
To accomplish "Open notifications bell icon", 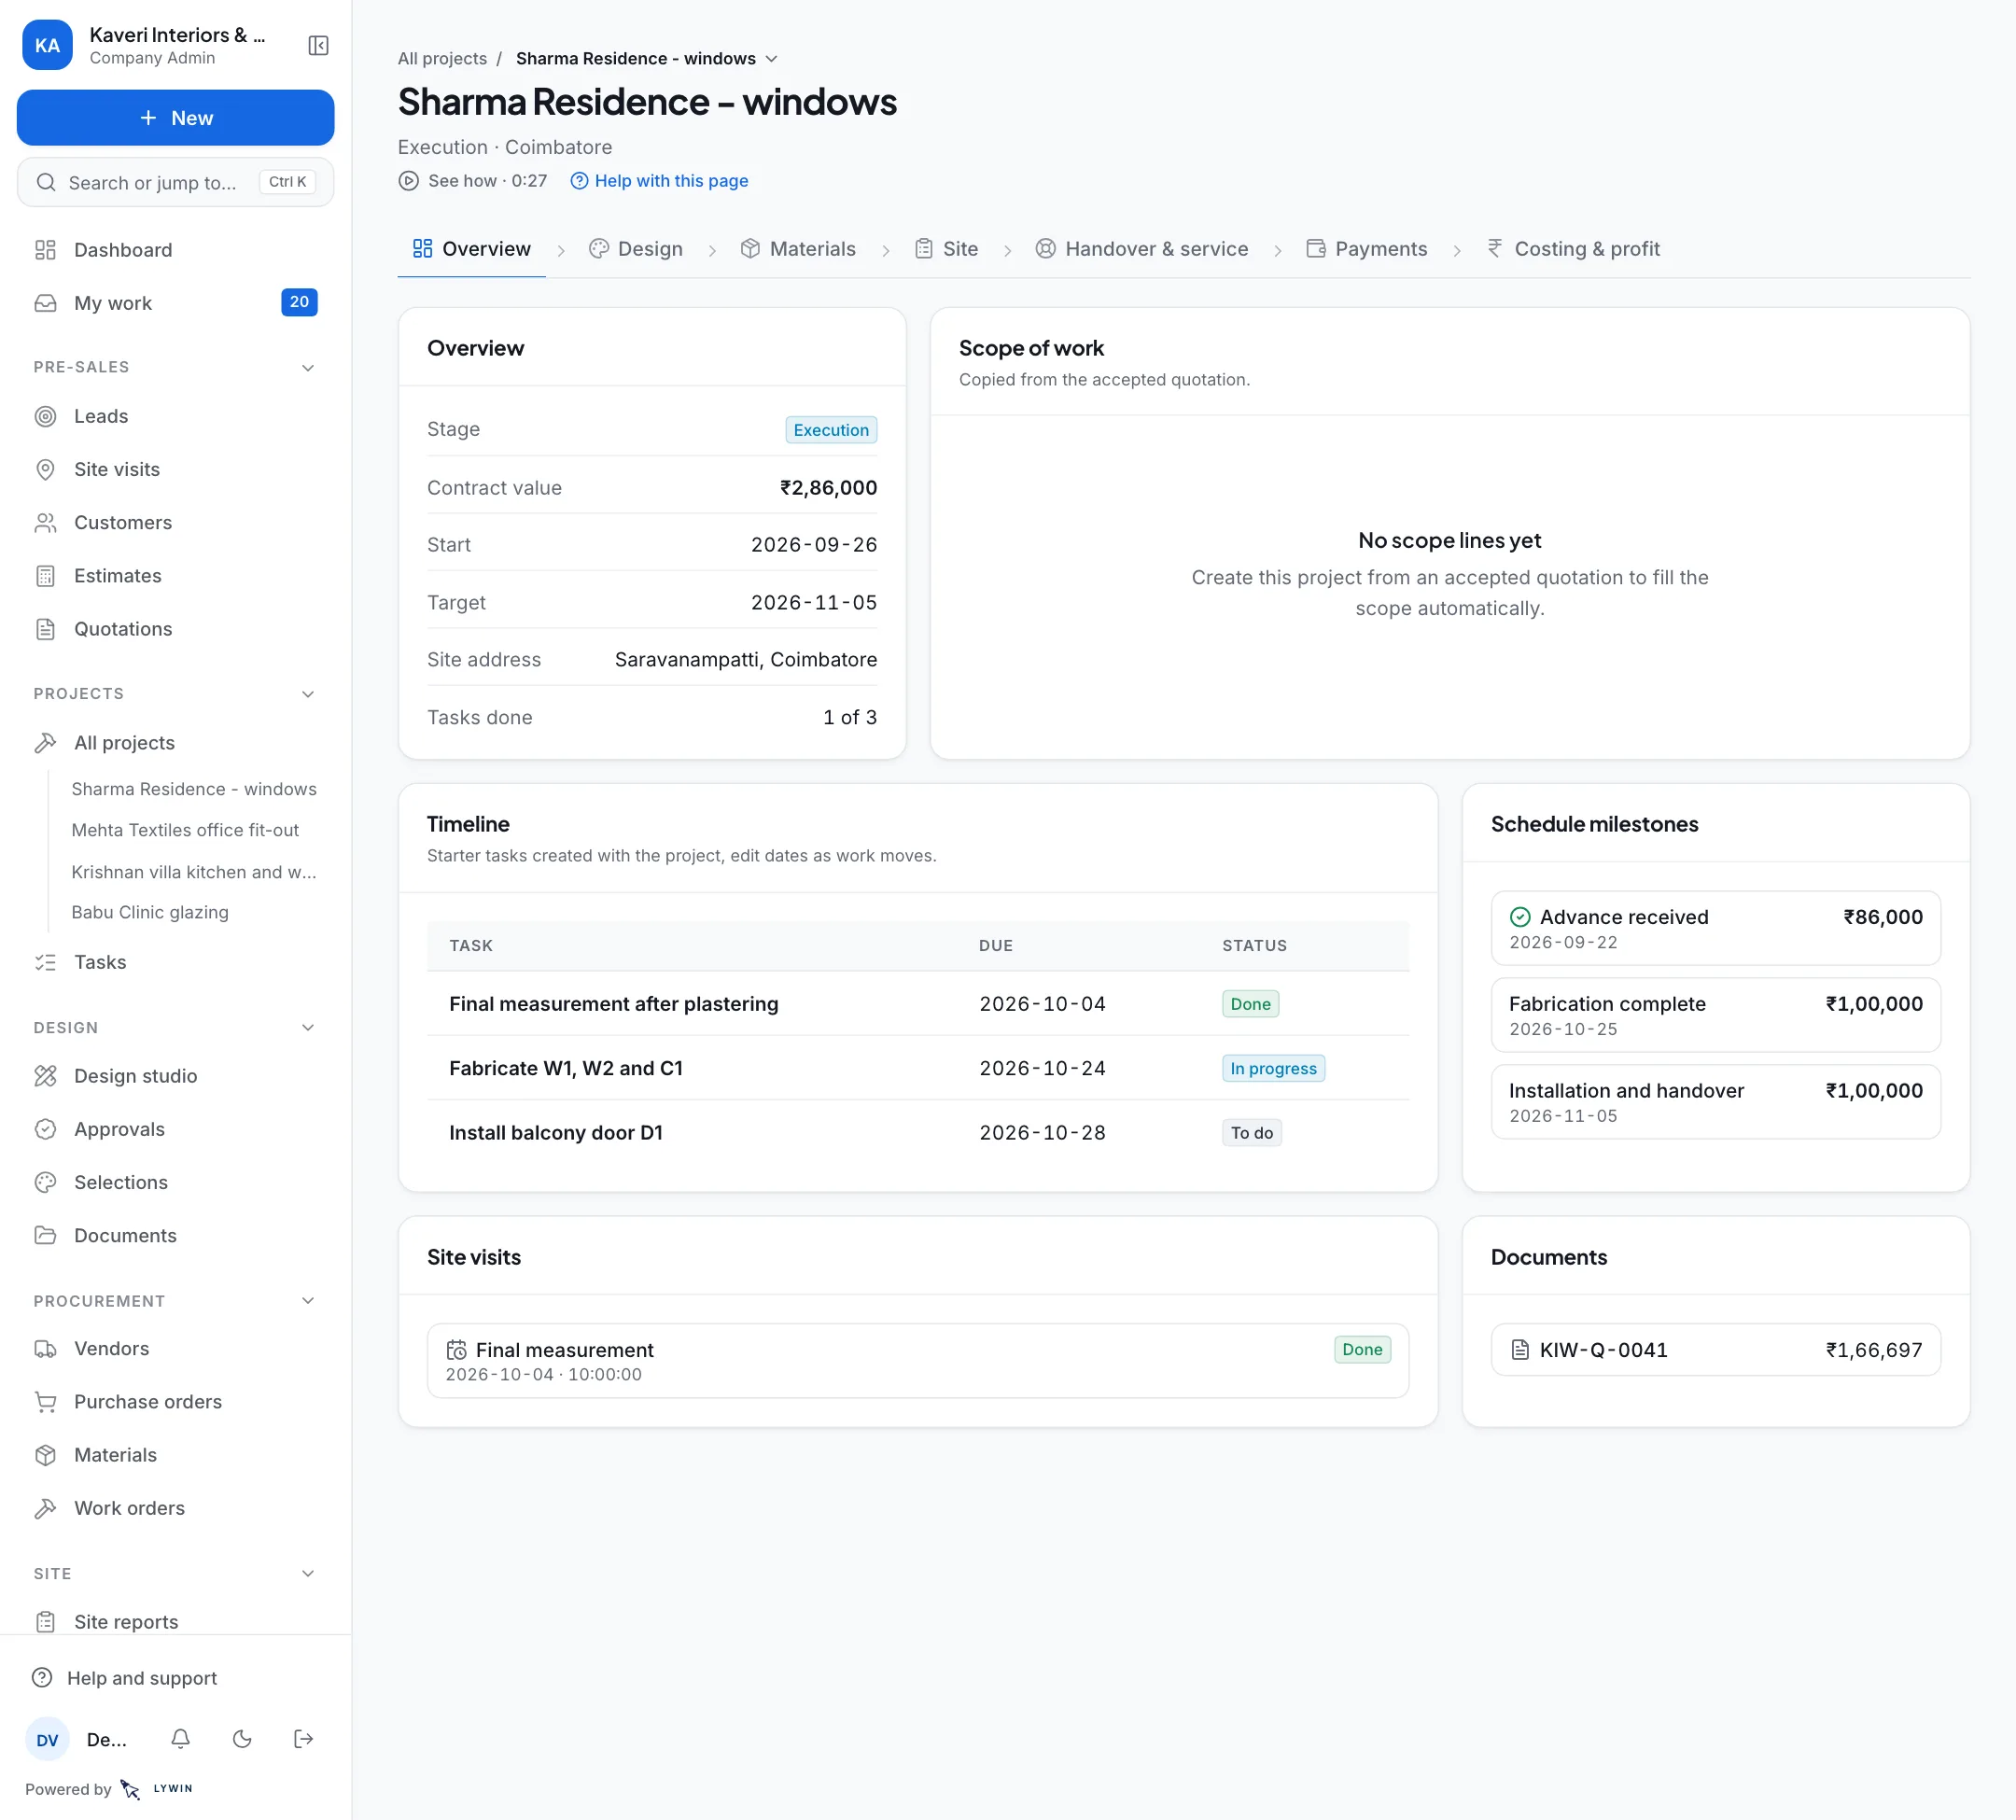I will click(180, 1739).
